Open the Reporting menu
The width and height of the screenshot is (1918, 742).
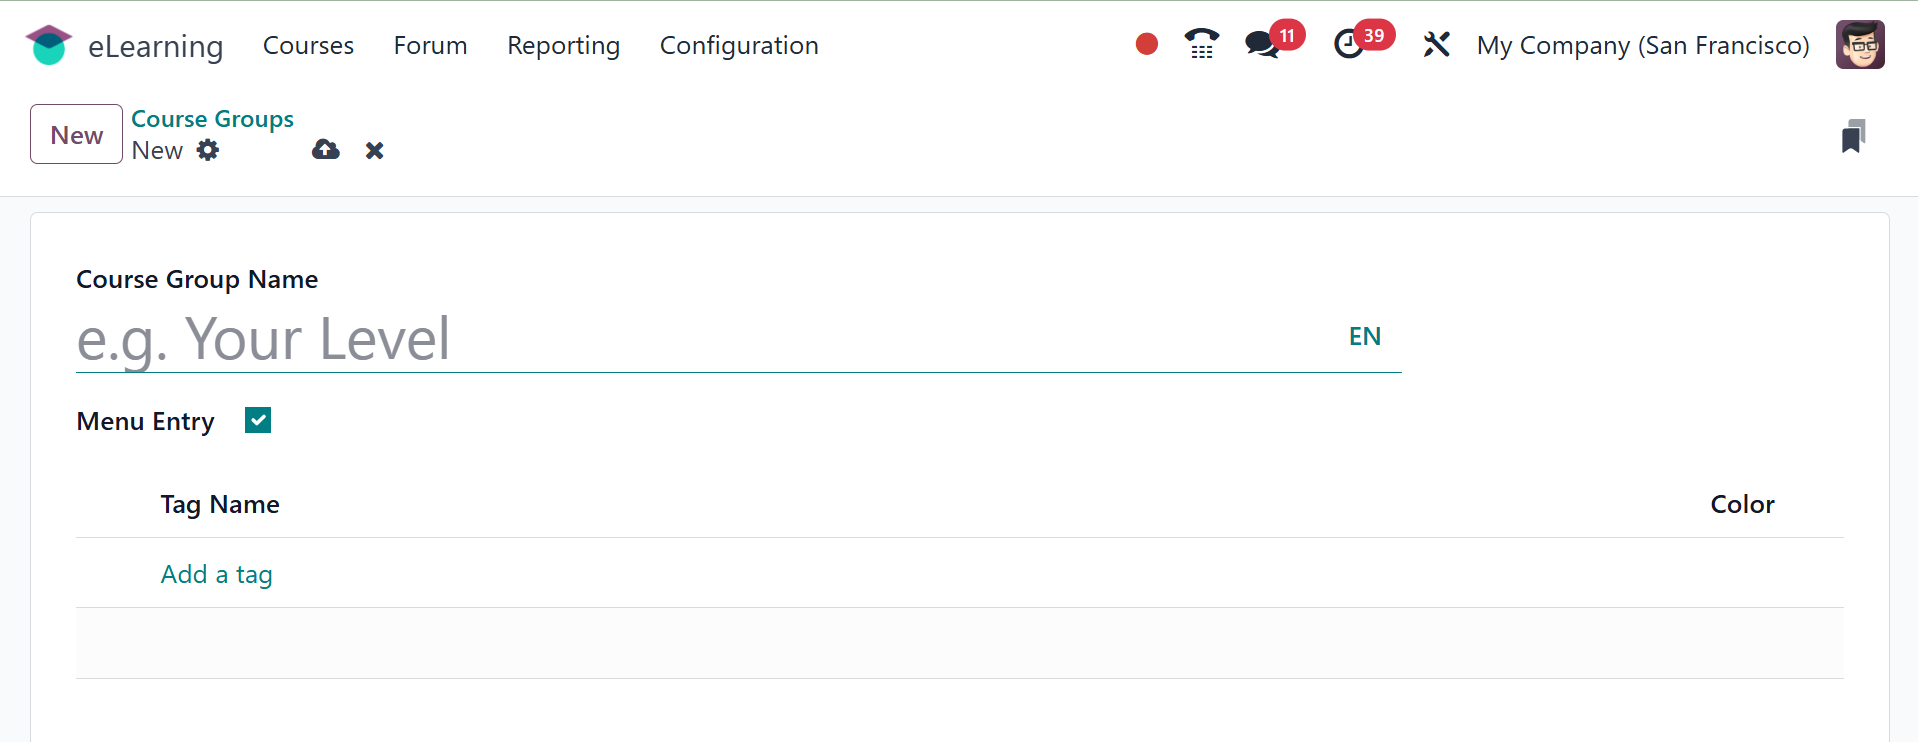(x=563, y=45)
